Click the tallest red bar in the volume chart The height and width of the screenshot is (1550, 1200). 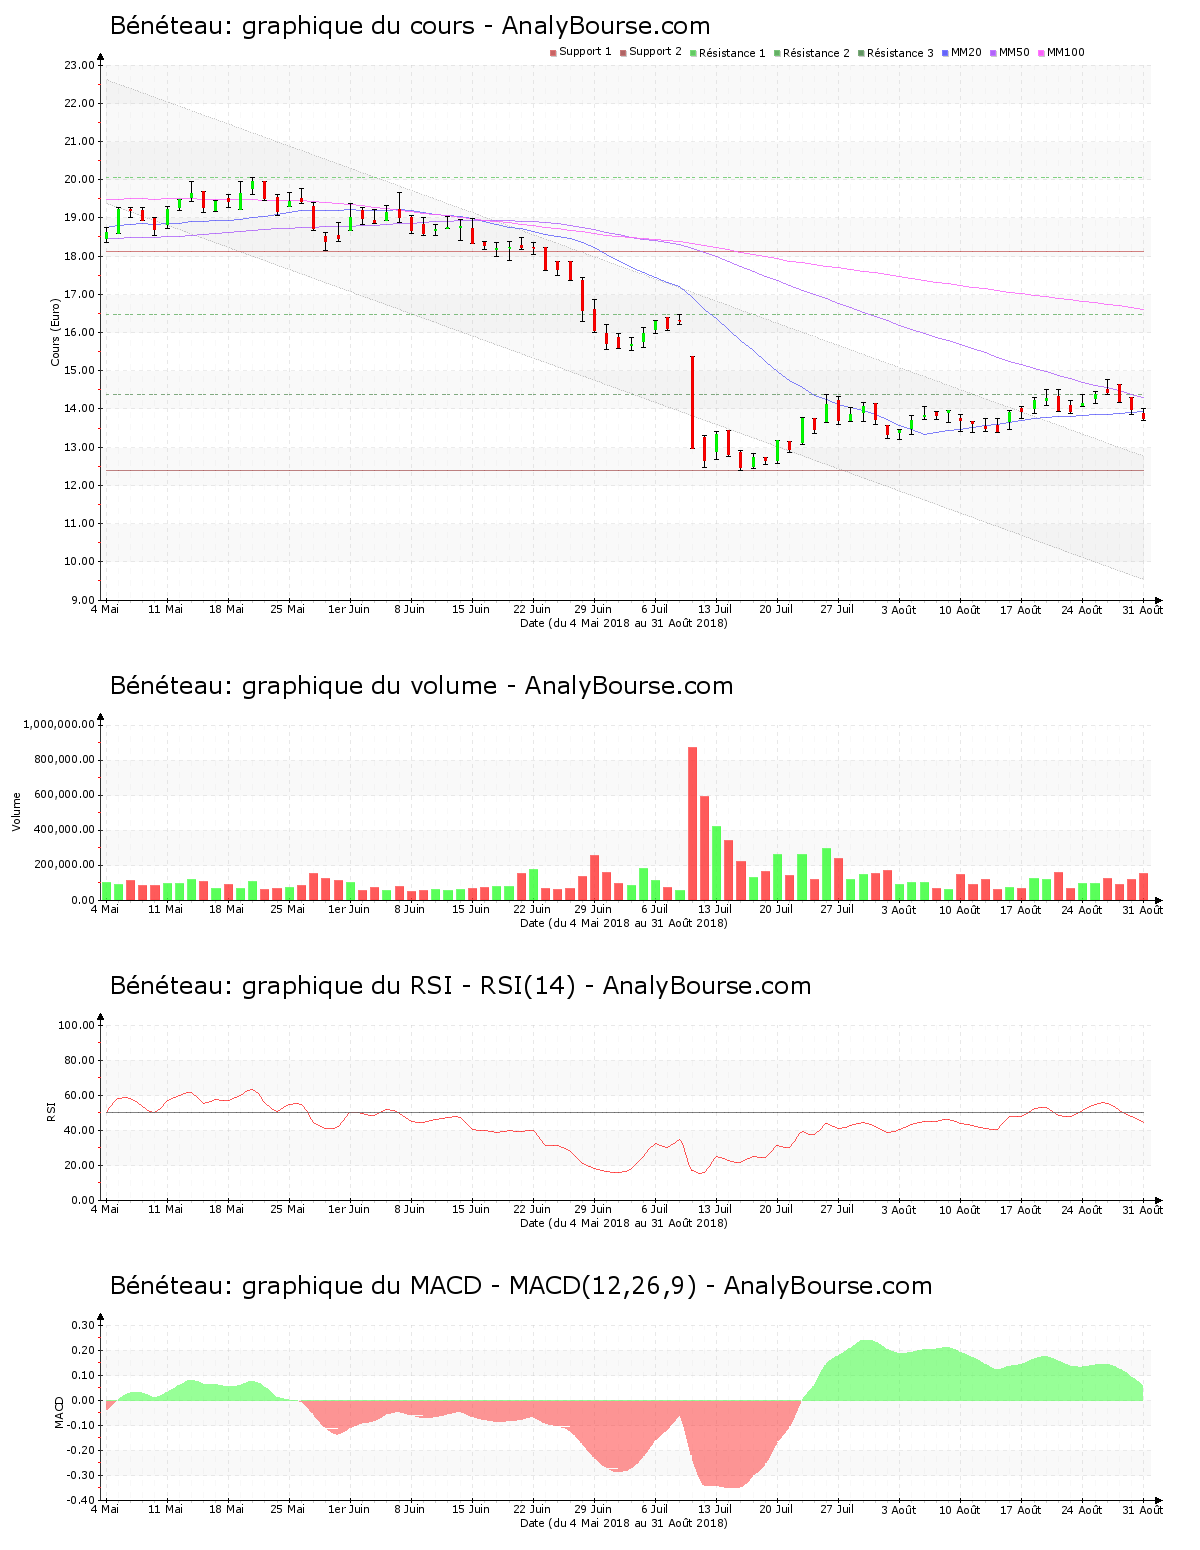tap(692, 823)
